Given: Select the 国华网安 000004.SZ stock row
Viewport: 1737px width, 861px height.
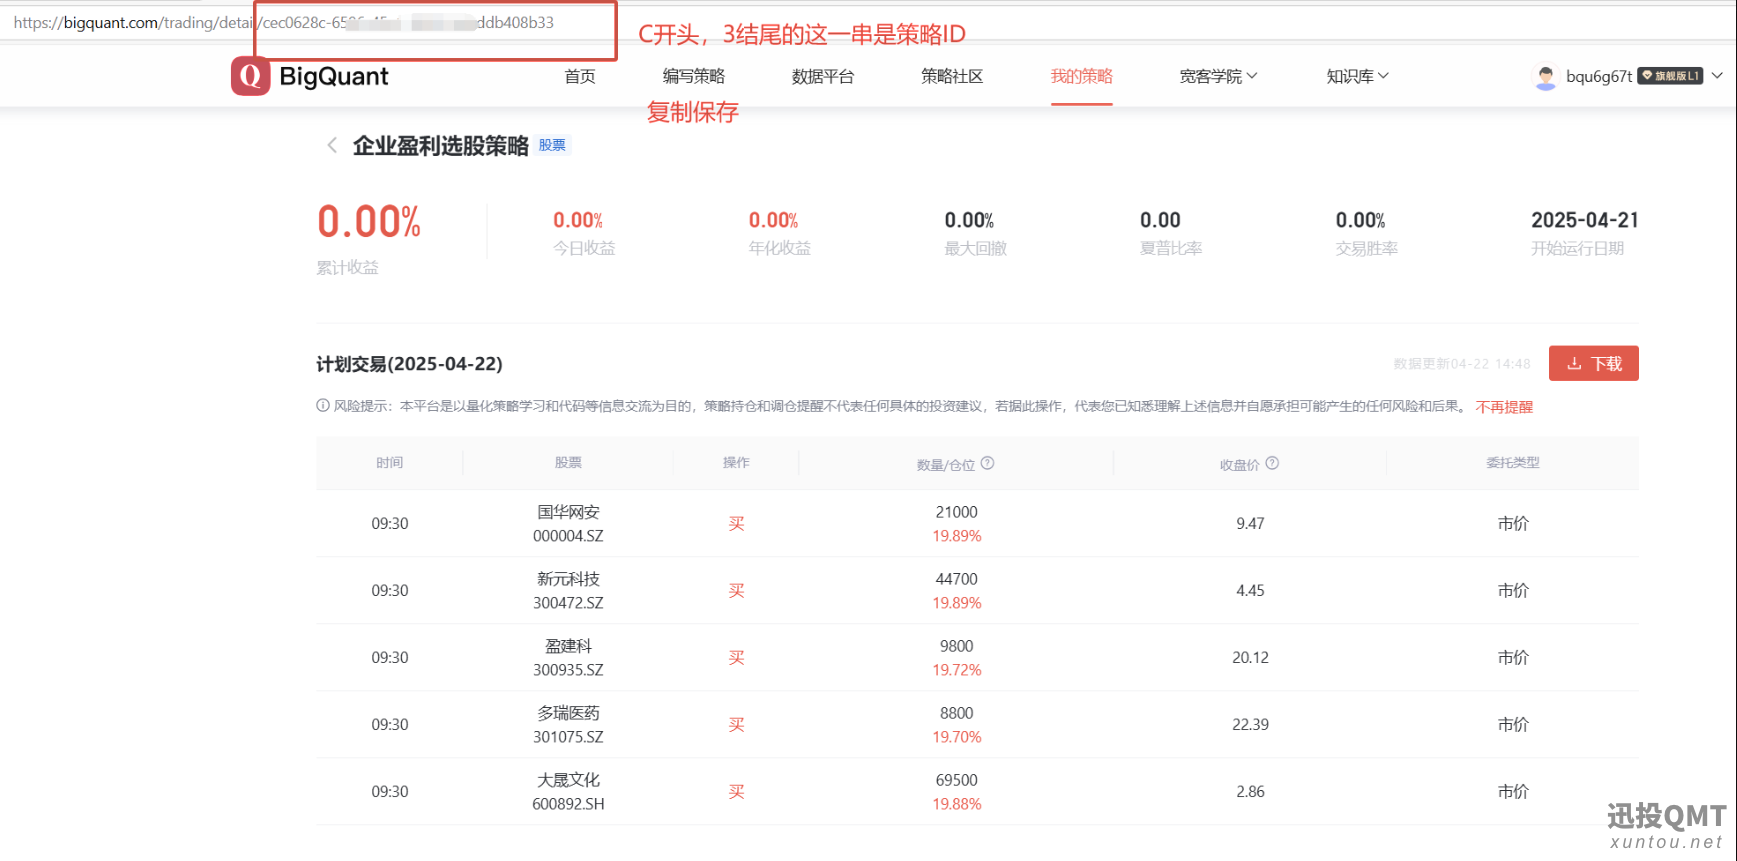Looking at the screenshot, I should point(568,523).
